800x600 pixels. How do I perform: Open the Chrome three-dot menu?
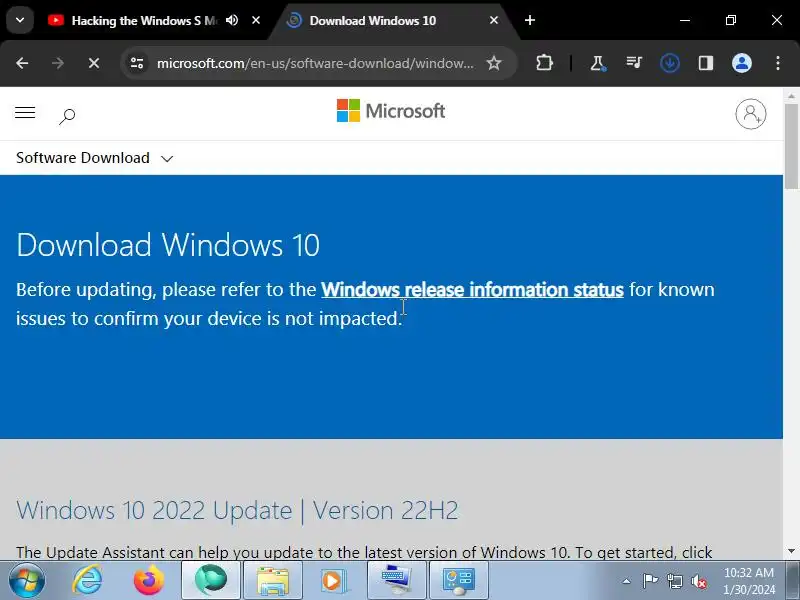click(778, 63)
